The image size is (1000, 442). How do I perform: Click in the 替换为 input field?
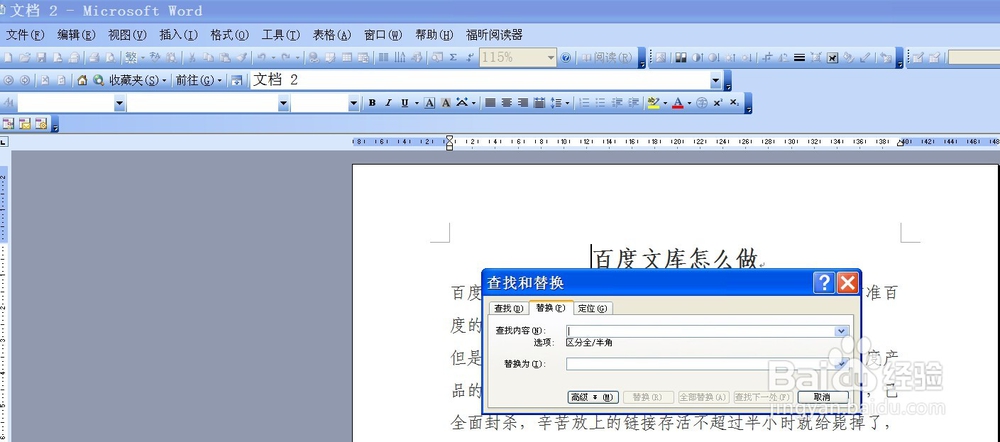click(x=707, y=364)
